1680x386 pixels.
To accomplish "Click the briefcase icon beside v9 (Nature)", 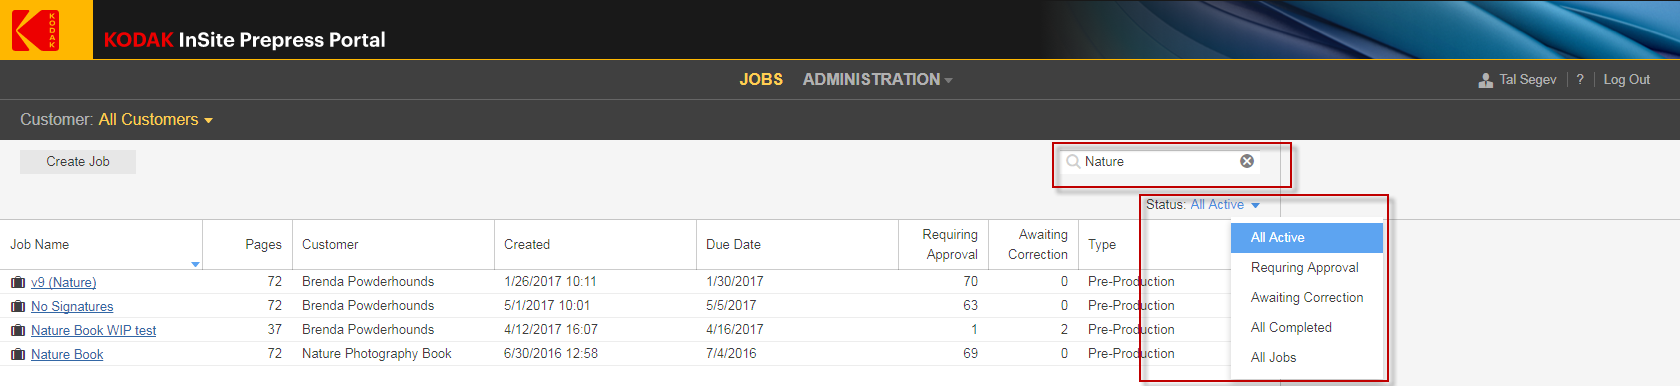I will click(x=18, y=282).
